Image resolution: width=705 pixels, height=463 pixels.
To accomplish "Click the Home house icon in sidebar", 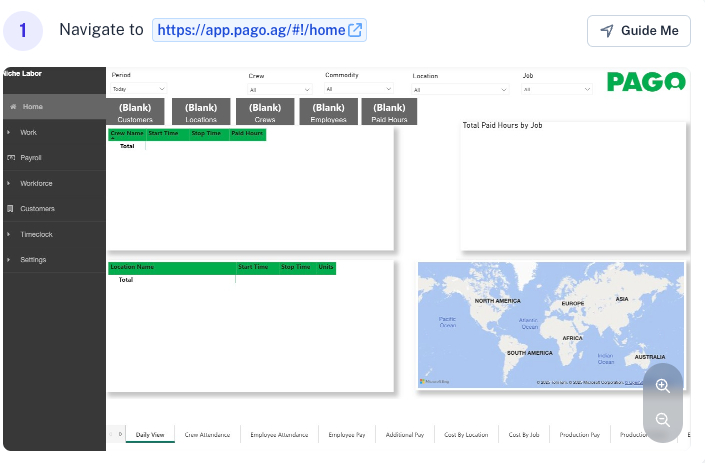I will pos(13,107).
